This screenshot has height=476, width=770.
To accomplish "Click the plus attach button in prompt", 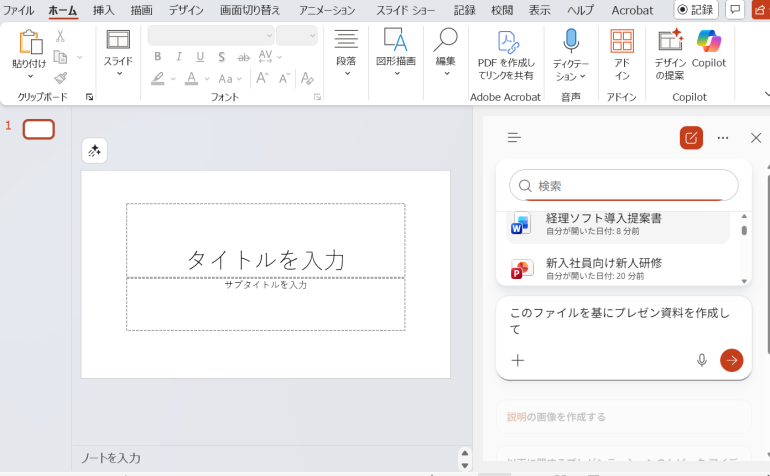I will [518, 361].
